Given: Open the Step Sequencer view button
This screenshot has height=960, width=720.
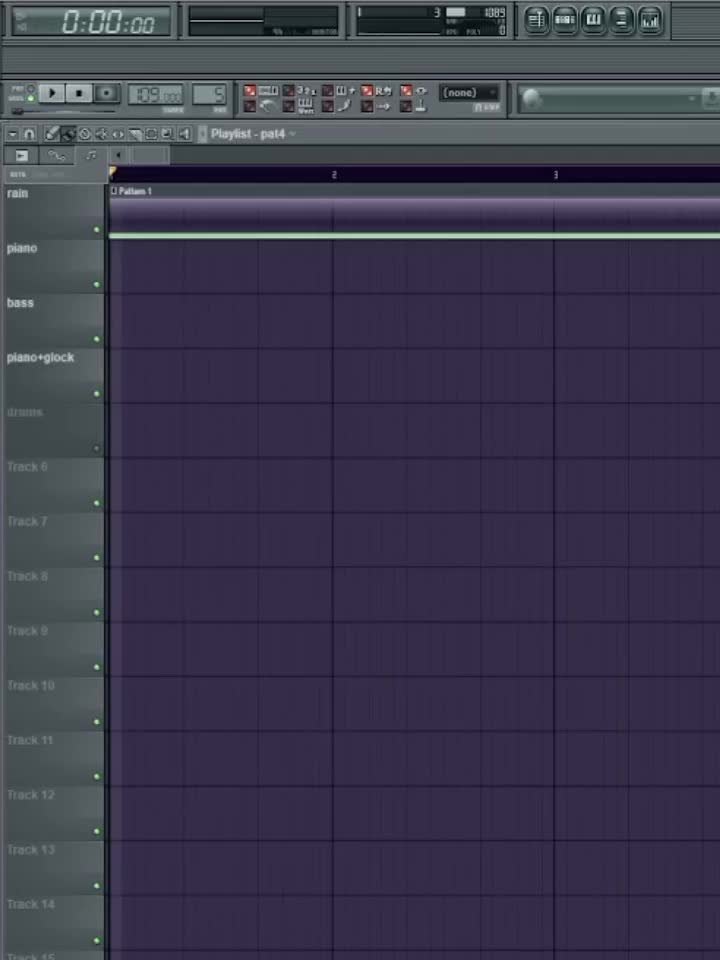Looking at the screenshot, I should (565, 20).
